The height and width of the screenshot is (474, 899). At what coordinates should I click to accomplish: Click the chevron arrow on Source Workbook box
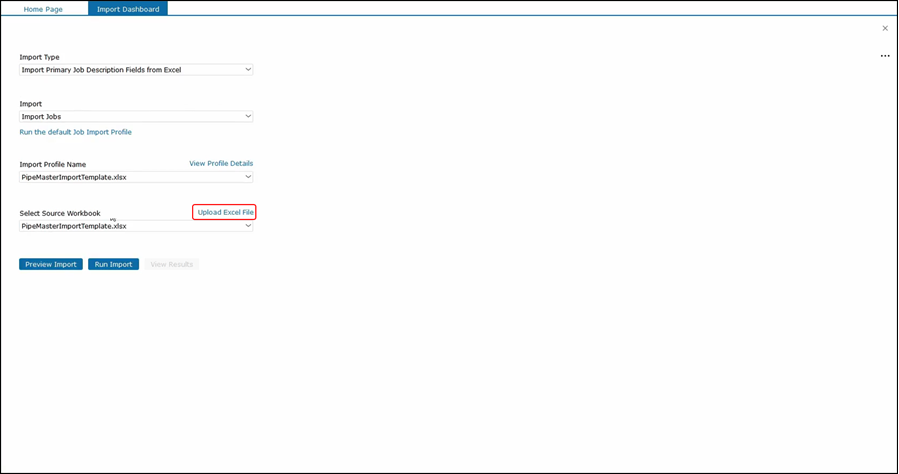[248, 226]
